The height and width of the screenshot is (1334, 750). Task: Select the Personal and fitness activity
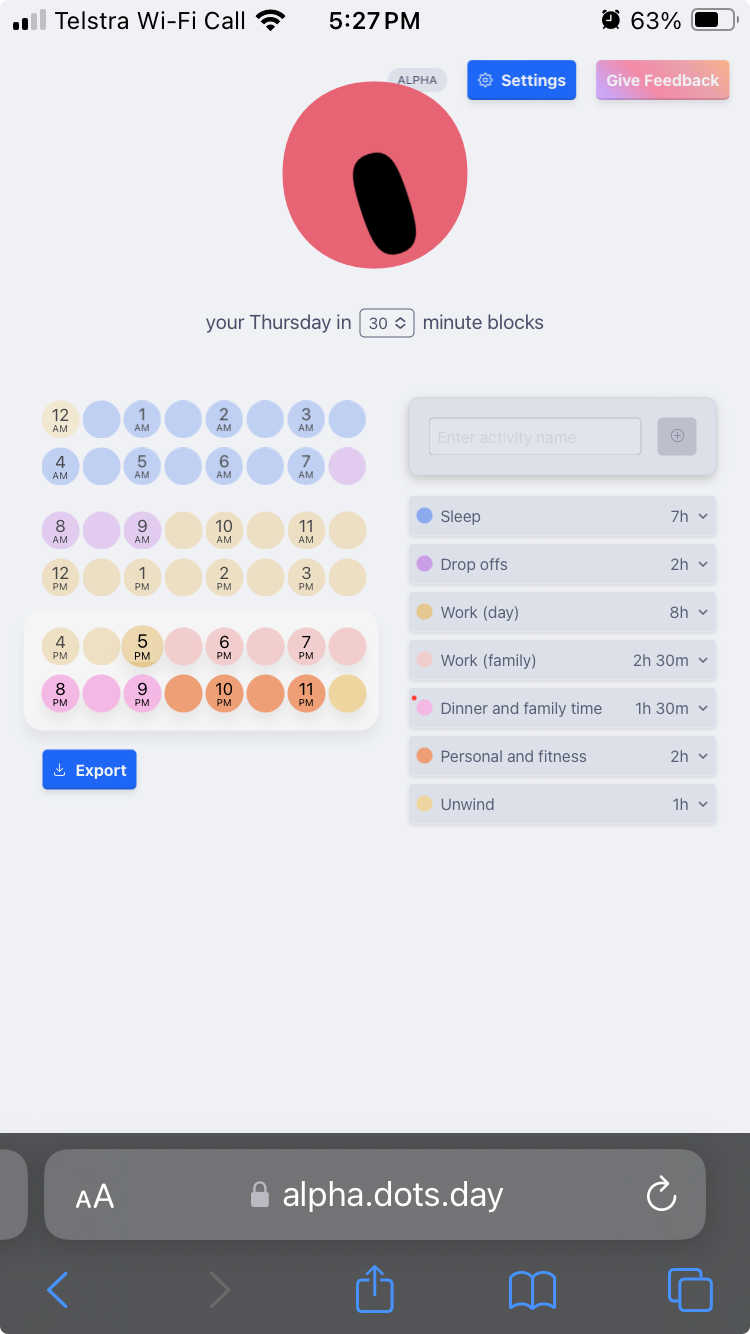513,756
